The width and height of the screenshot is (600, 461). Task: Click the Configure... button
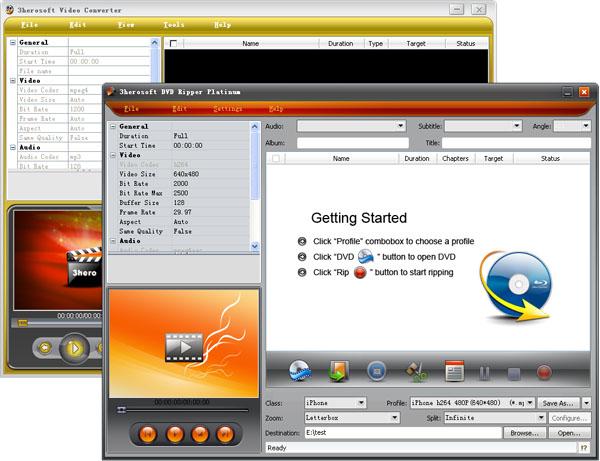click(569, 418)
